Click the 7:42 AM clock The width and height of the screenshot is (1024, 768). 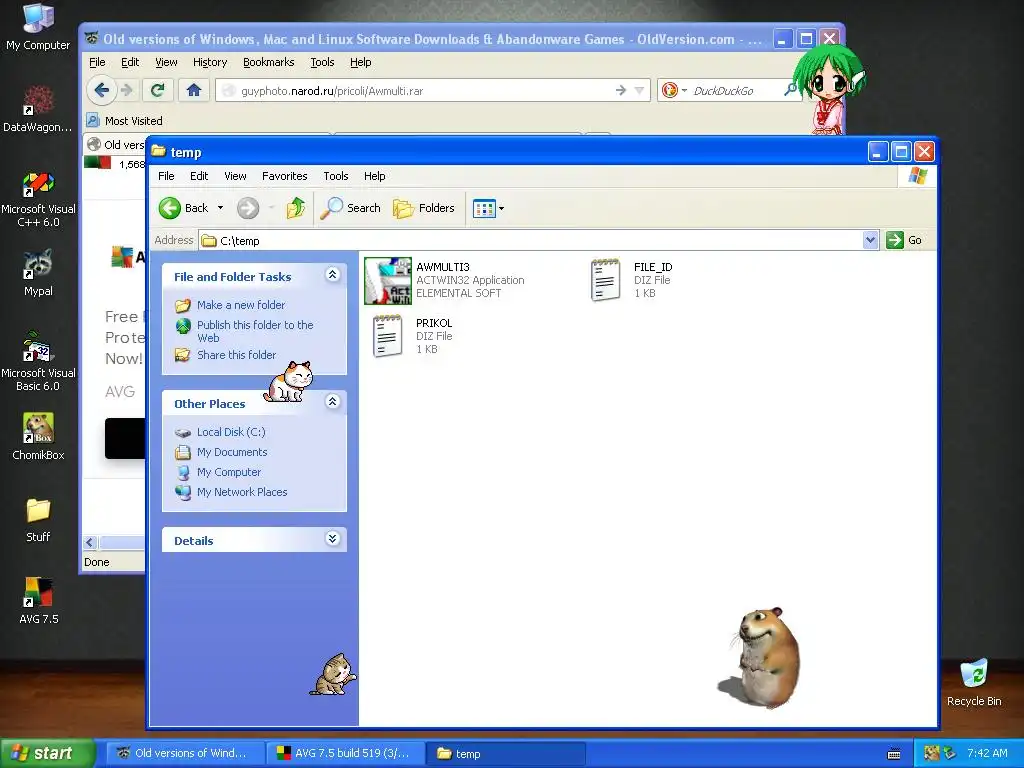987,753
